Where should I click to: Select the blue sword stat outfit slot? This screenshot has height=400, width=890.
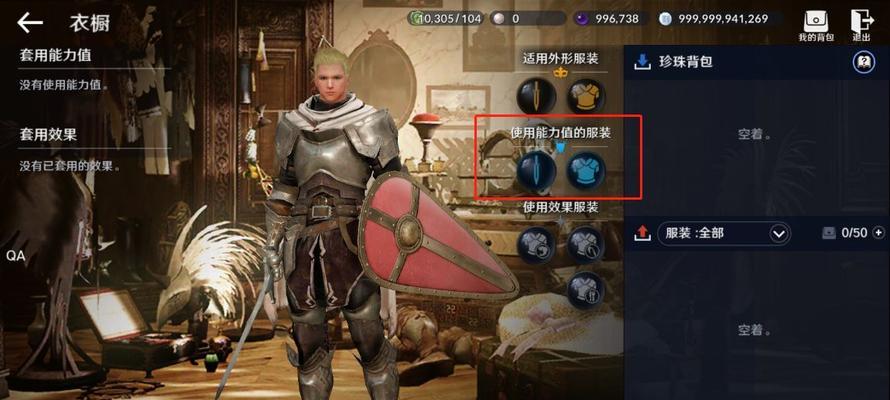point(536,170)
